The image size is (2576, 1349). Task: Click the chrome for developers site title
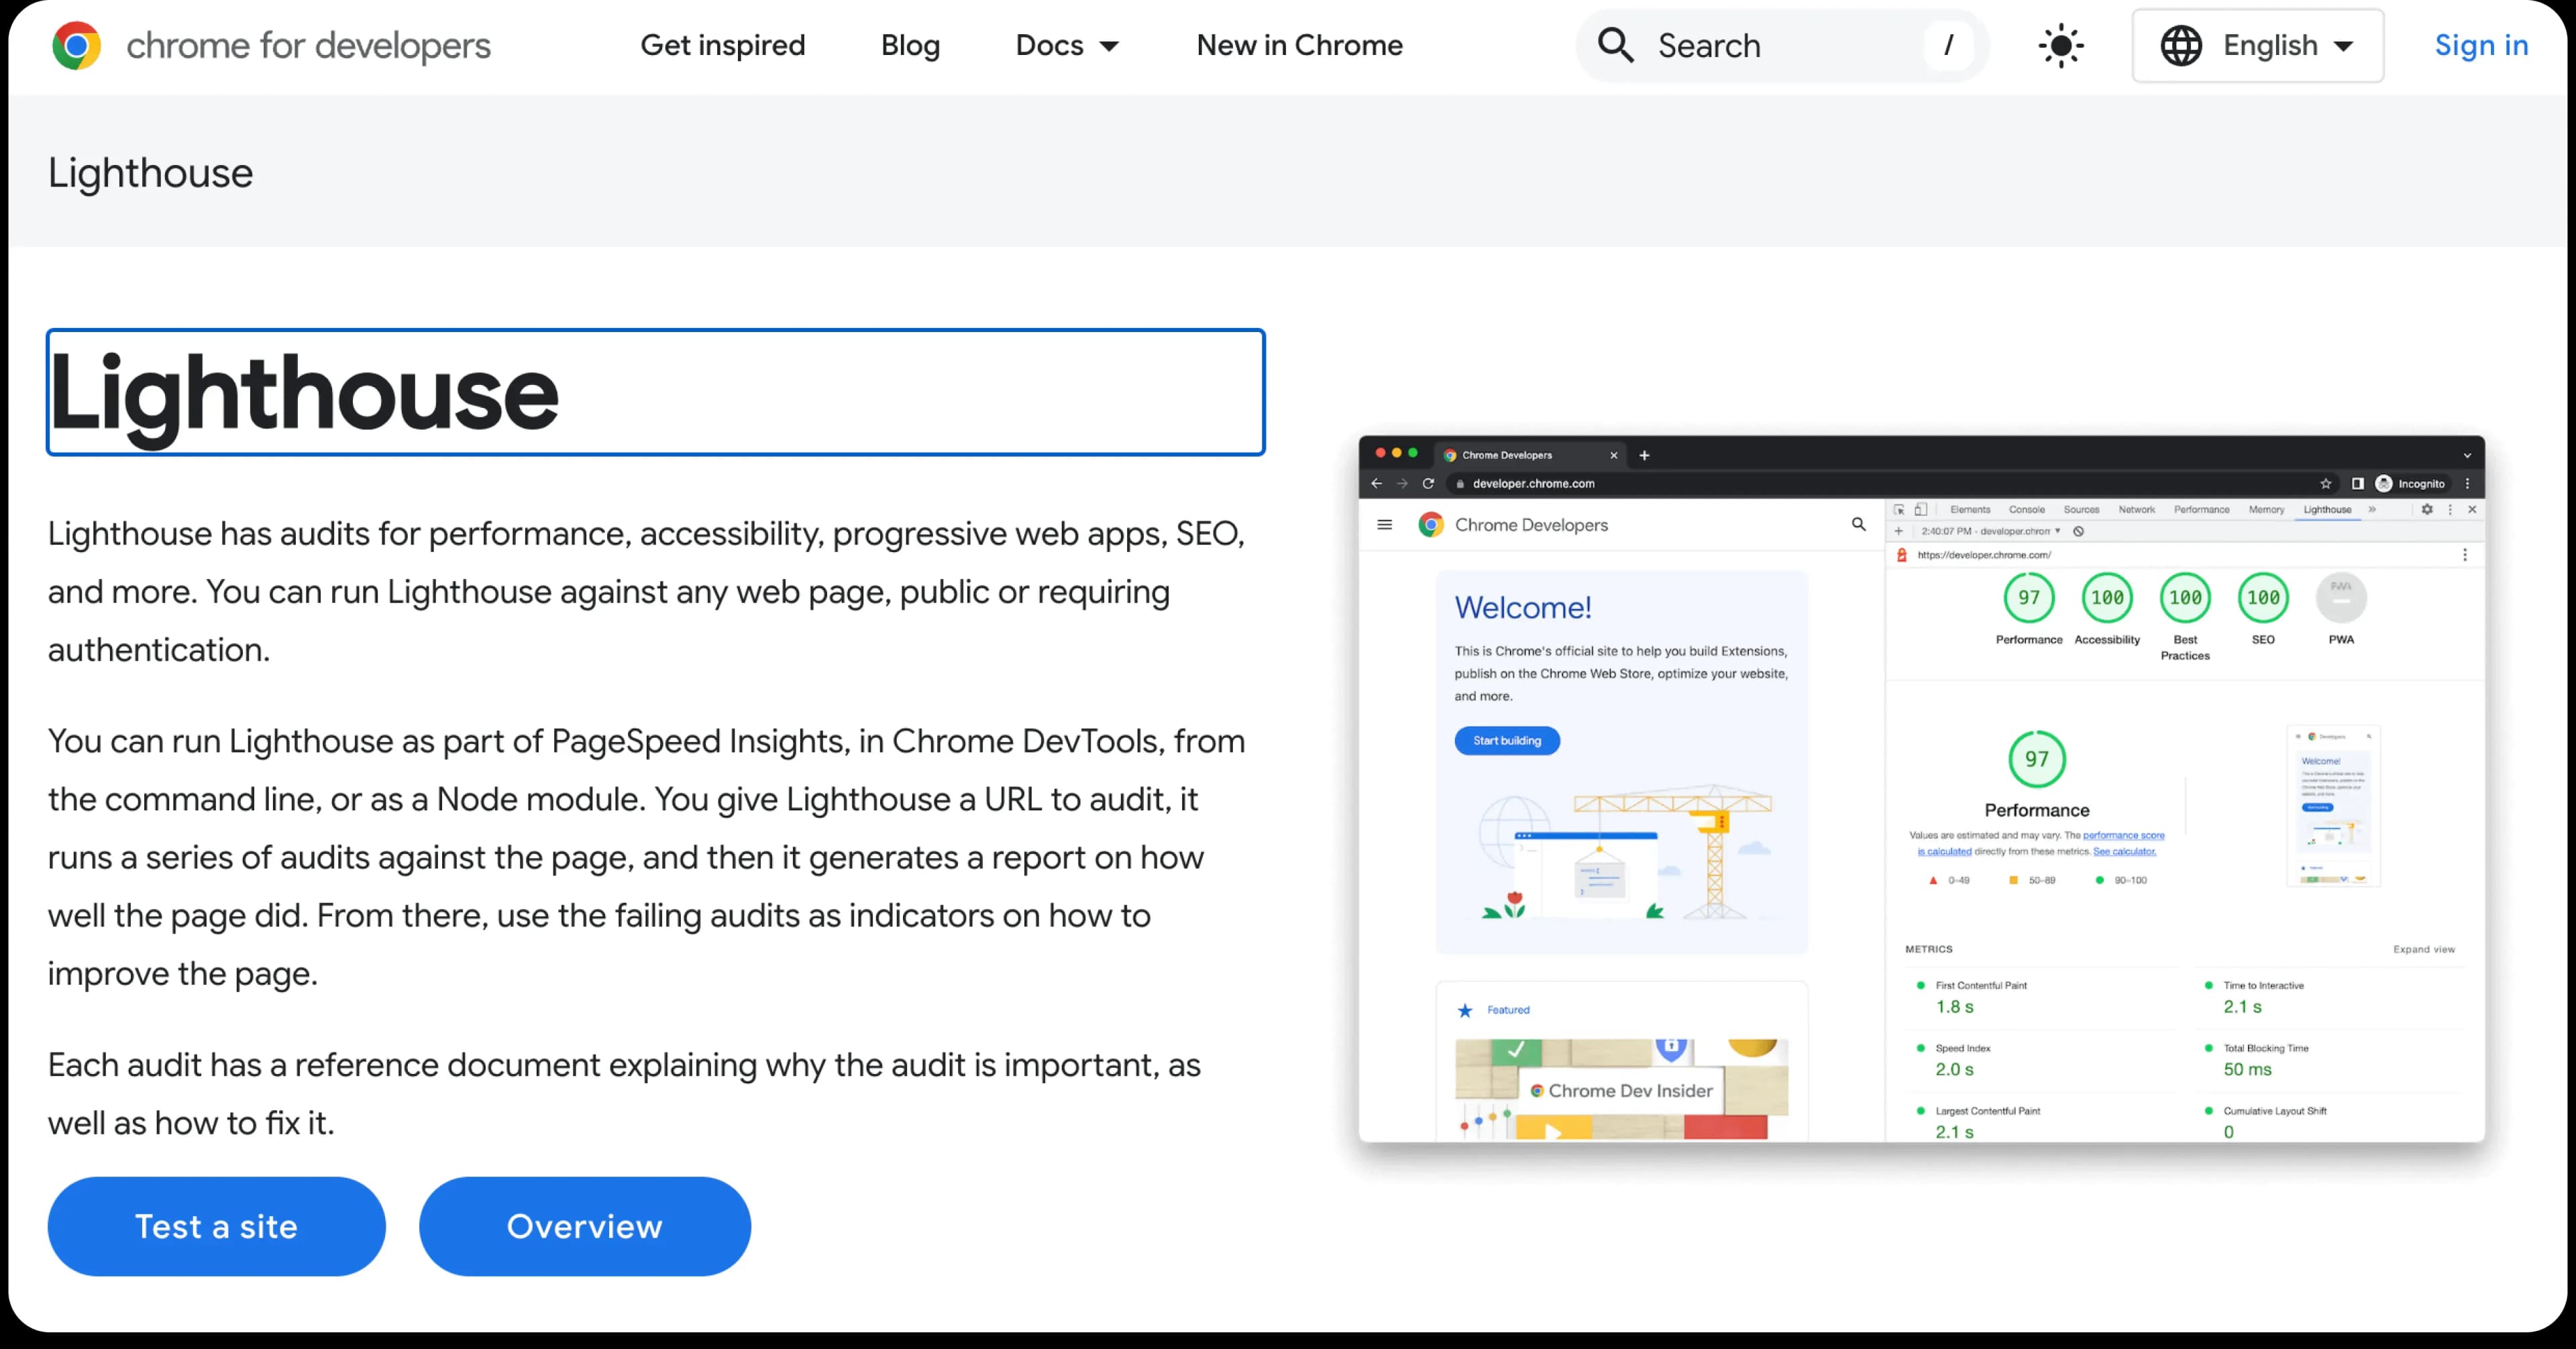[308, 46]
